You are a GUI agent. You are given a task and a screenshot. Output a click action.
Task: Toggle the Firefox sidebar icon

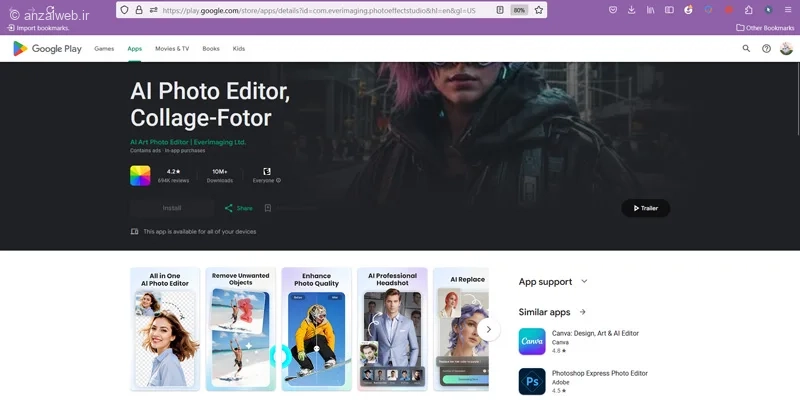pos(669,10)
